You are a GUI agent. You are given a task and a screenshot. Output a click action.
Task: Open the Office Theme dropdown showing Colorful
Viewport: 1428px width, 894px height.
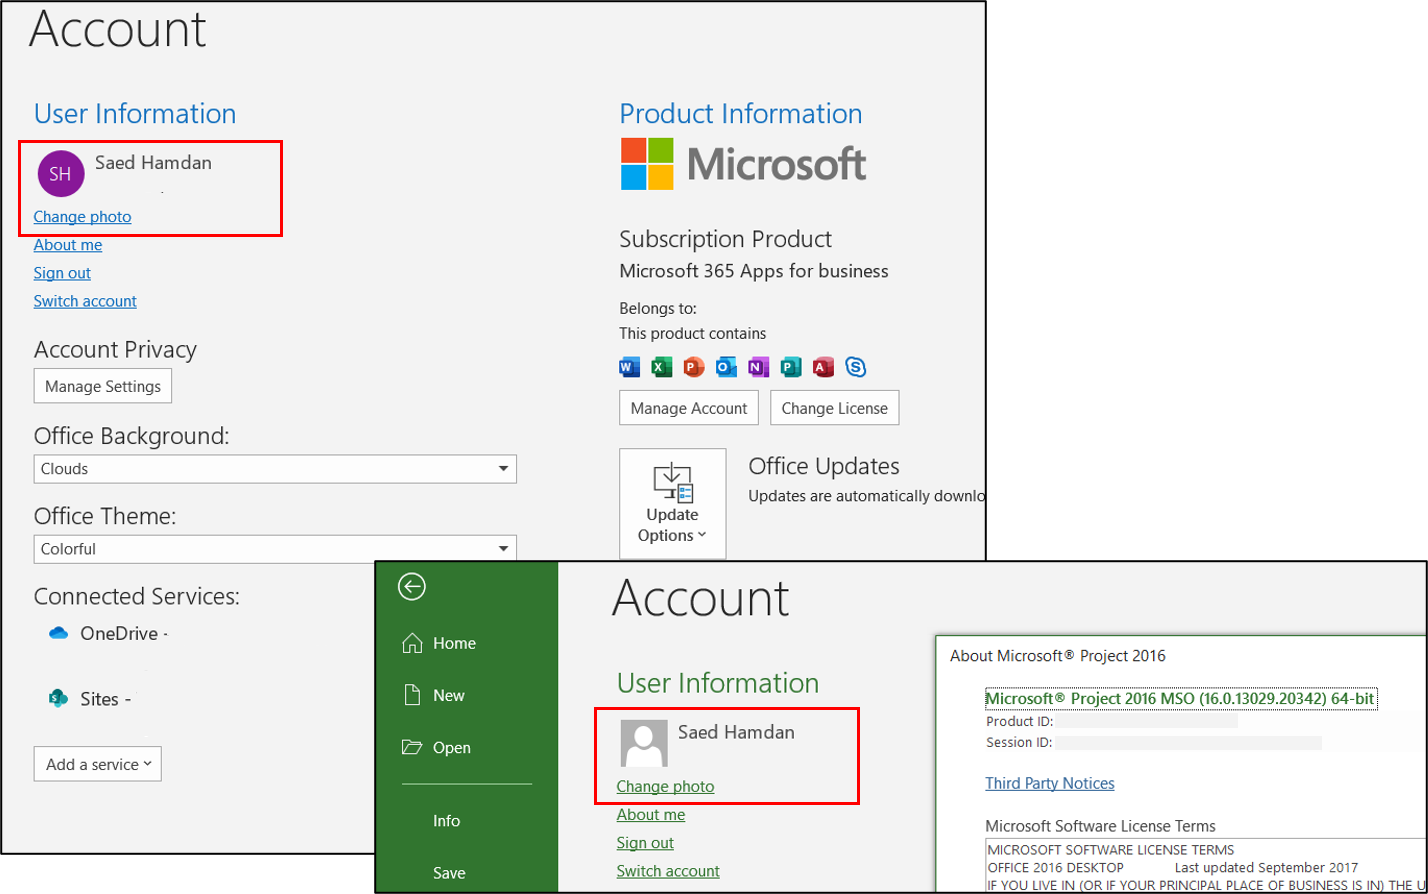point(275,548)
